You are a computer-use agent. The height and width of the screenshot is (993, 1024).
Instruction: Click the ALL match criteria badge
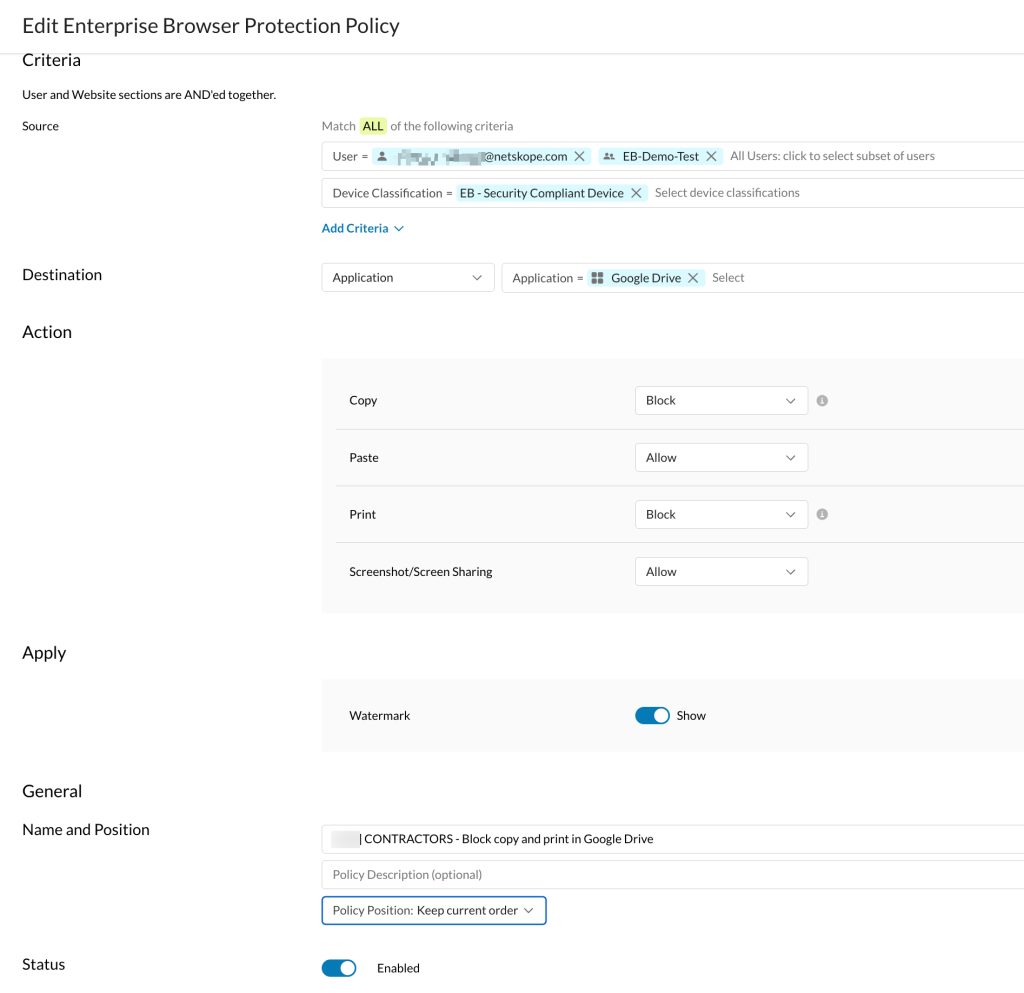coord(373,126)
